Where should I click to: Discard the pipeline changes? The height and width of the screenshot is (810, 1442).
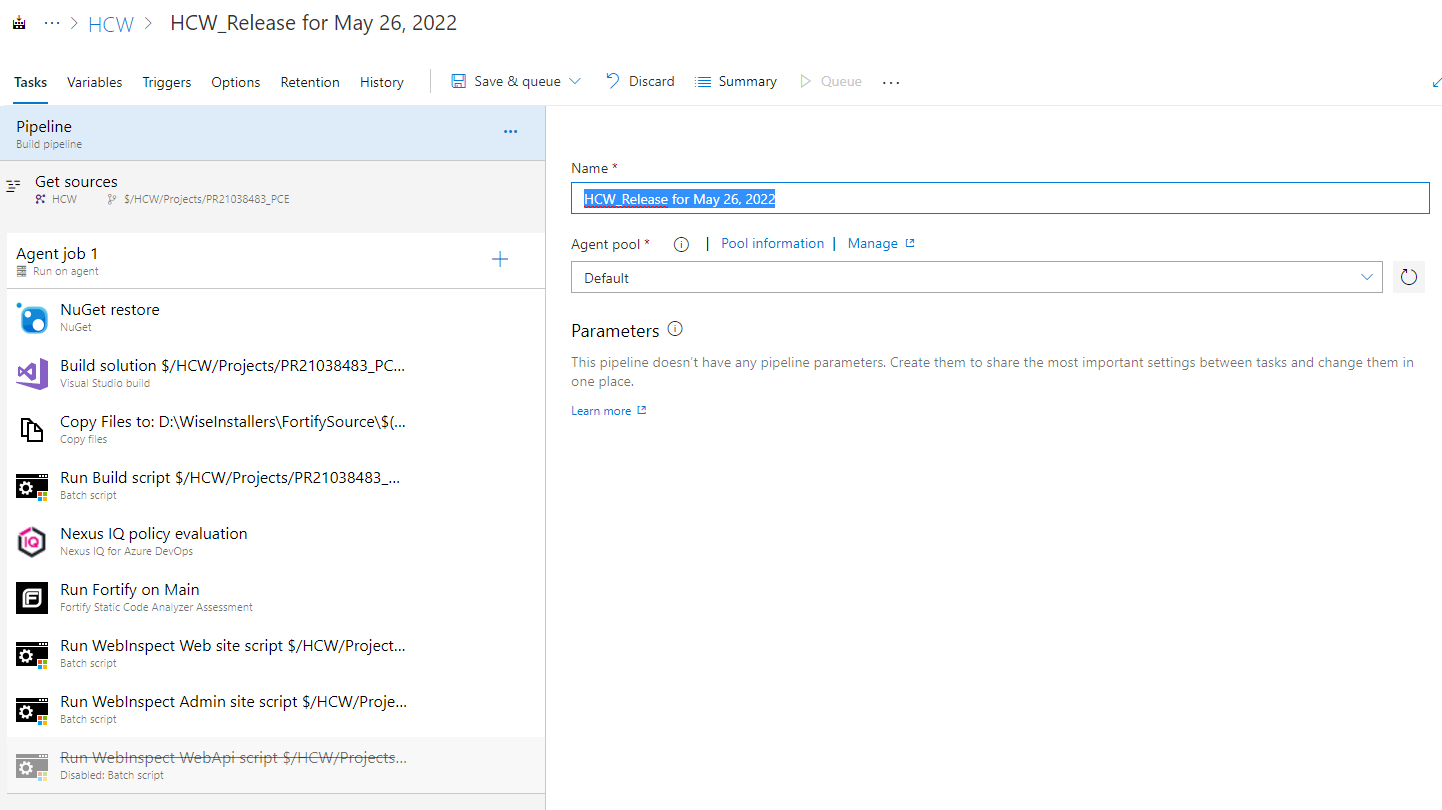(640, 81)
